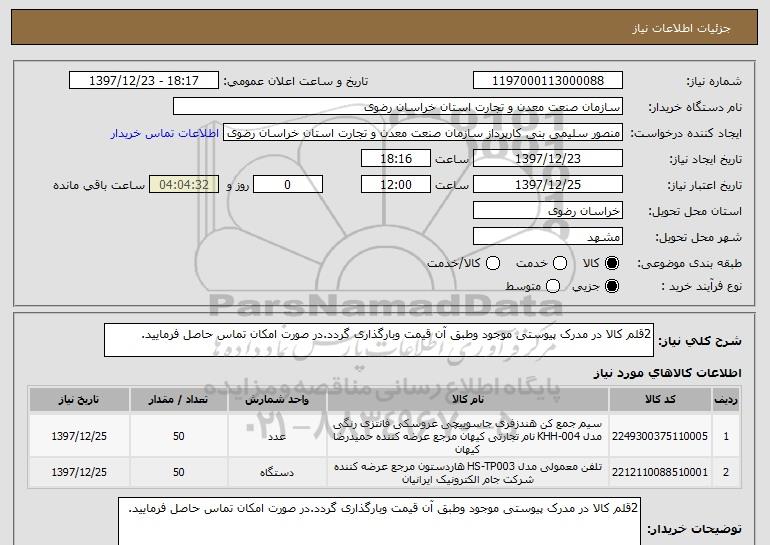Click the ردیف column header
Image resolution: width=770 pixels, height=545 pixels.
726,399
